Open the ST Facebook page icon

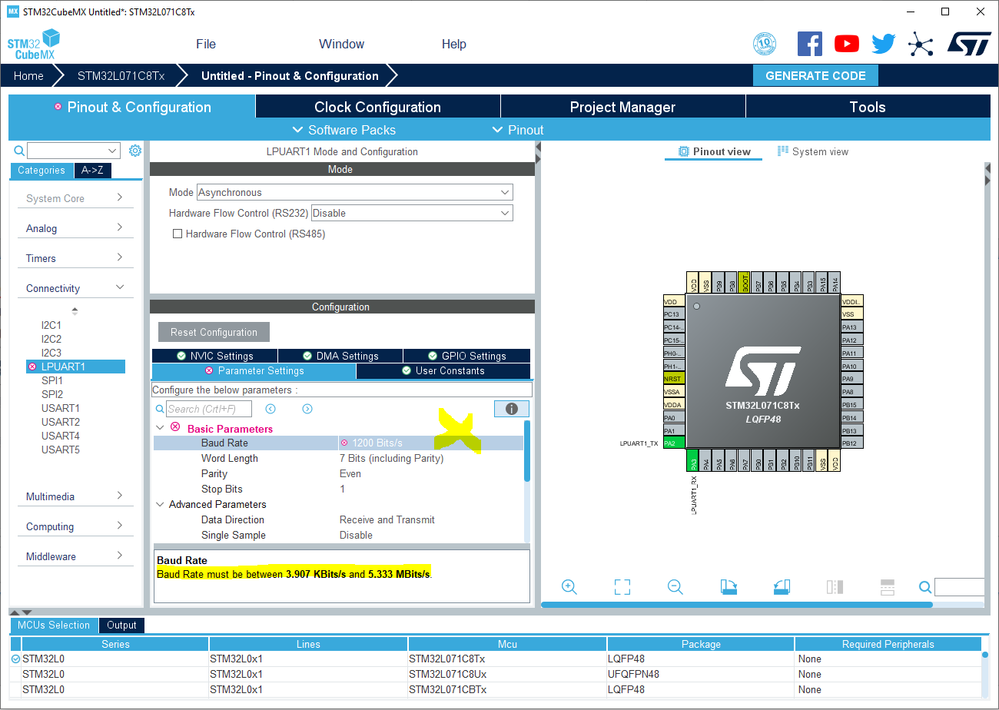[x=809, y=44]
